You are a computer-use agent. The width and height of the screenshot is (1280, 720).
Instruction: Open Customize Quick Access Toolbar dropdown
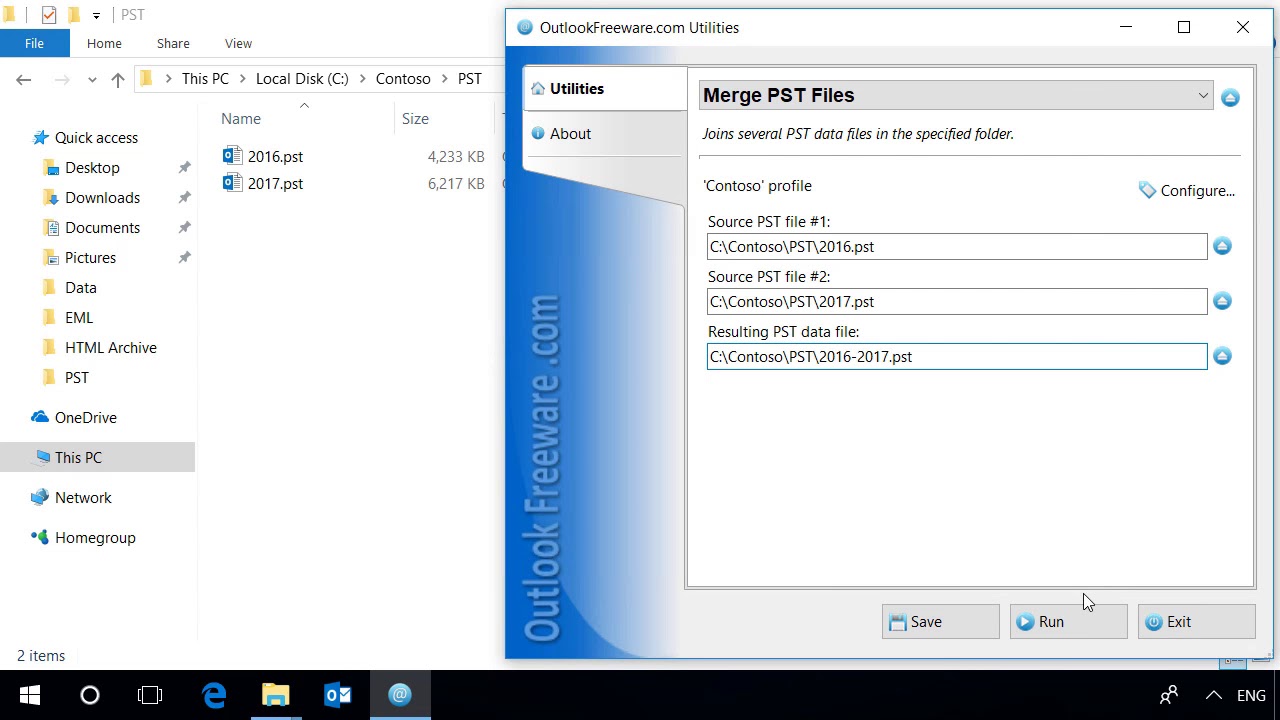point(96,15)
